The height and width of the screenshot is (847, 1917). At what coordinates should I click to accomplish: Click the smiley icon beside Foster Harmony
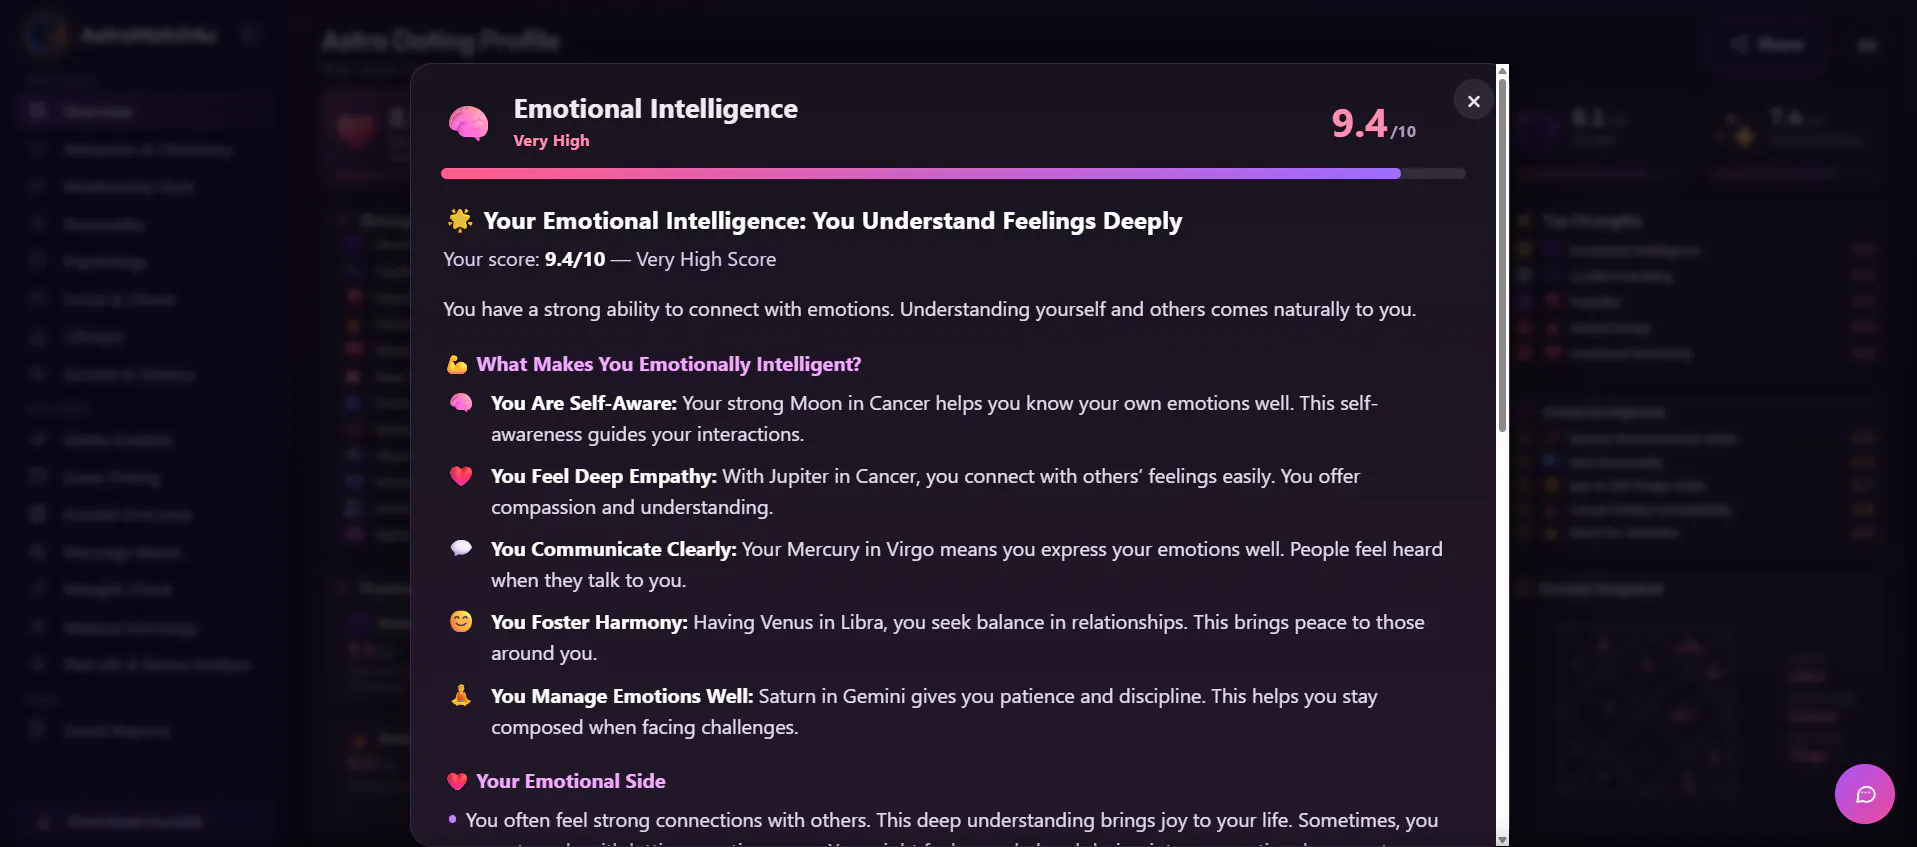[x=461, y=621]
